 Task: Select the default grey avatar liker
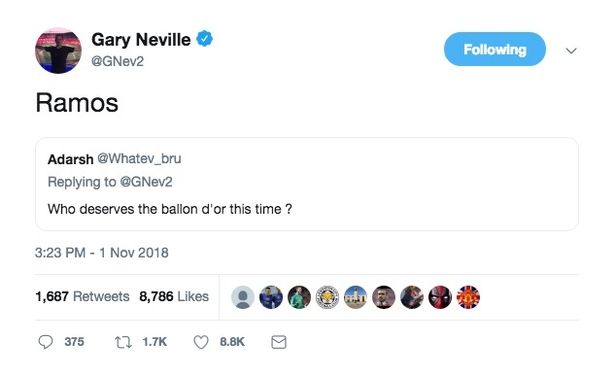click(x=243, y=297)
